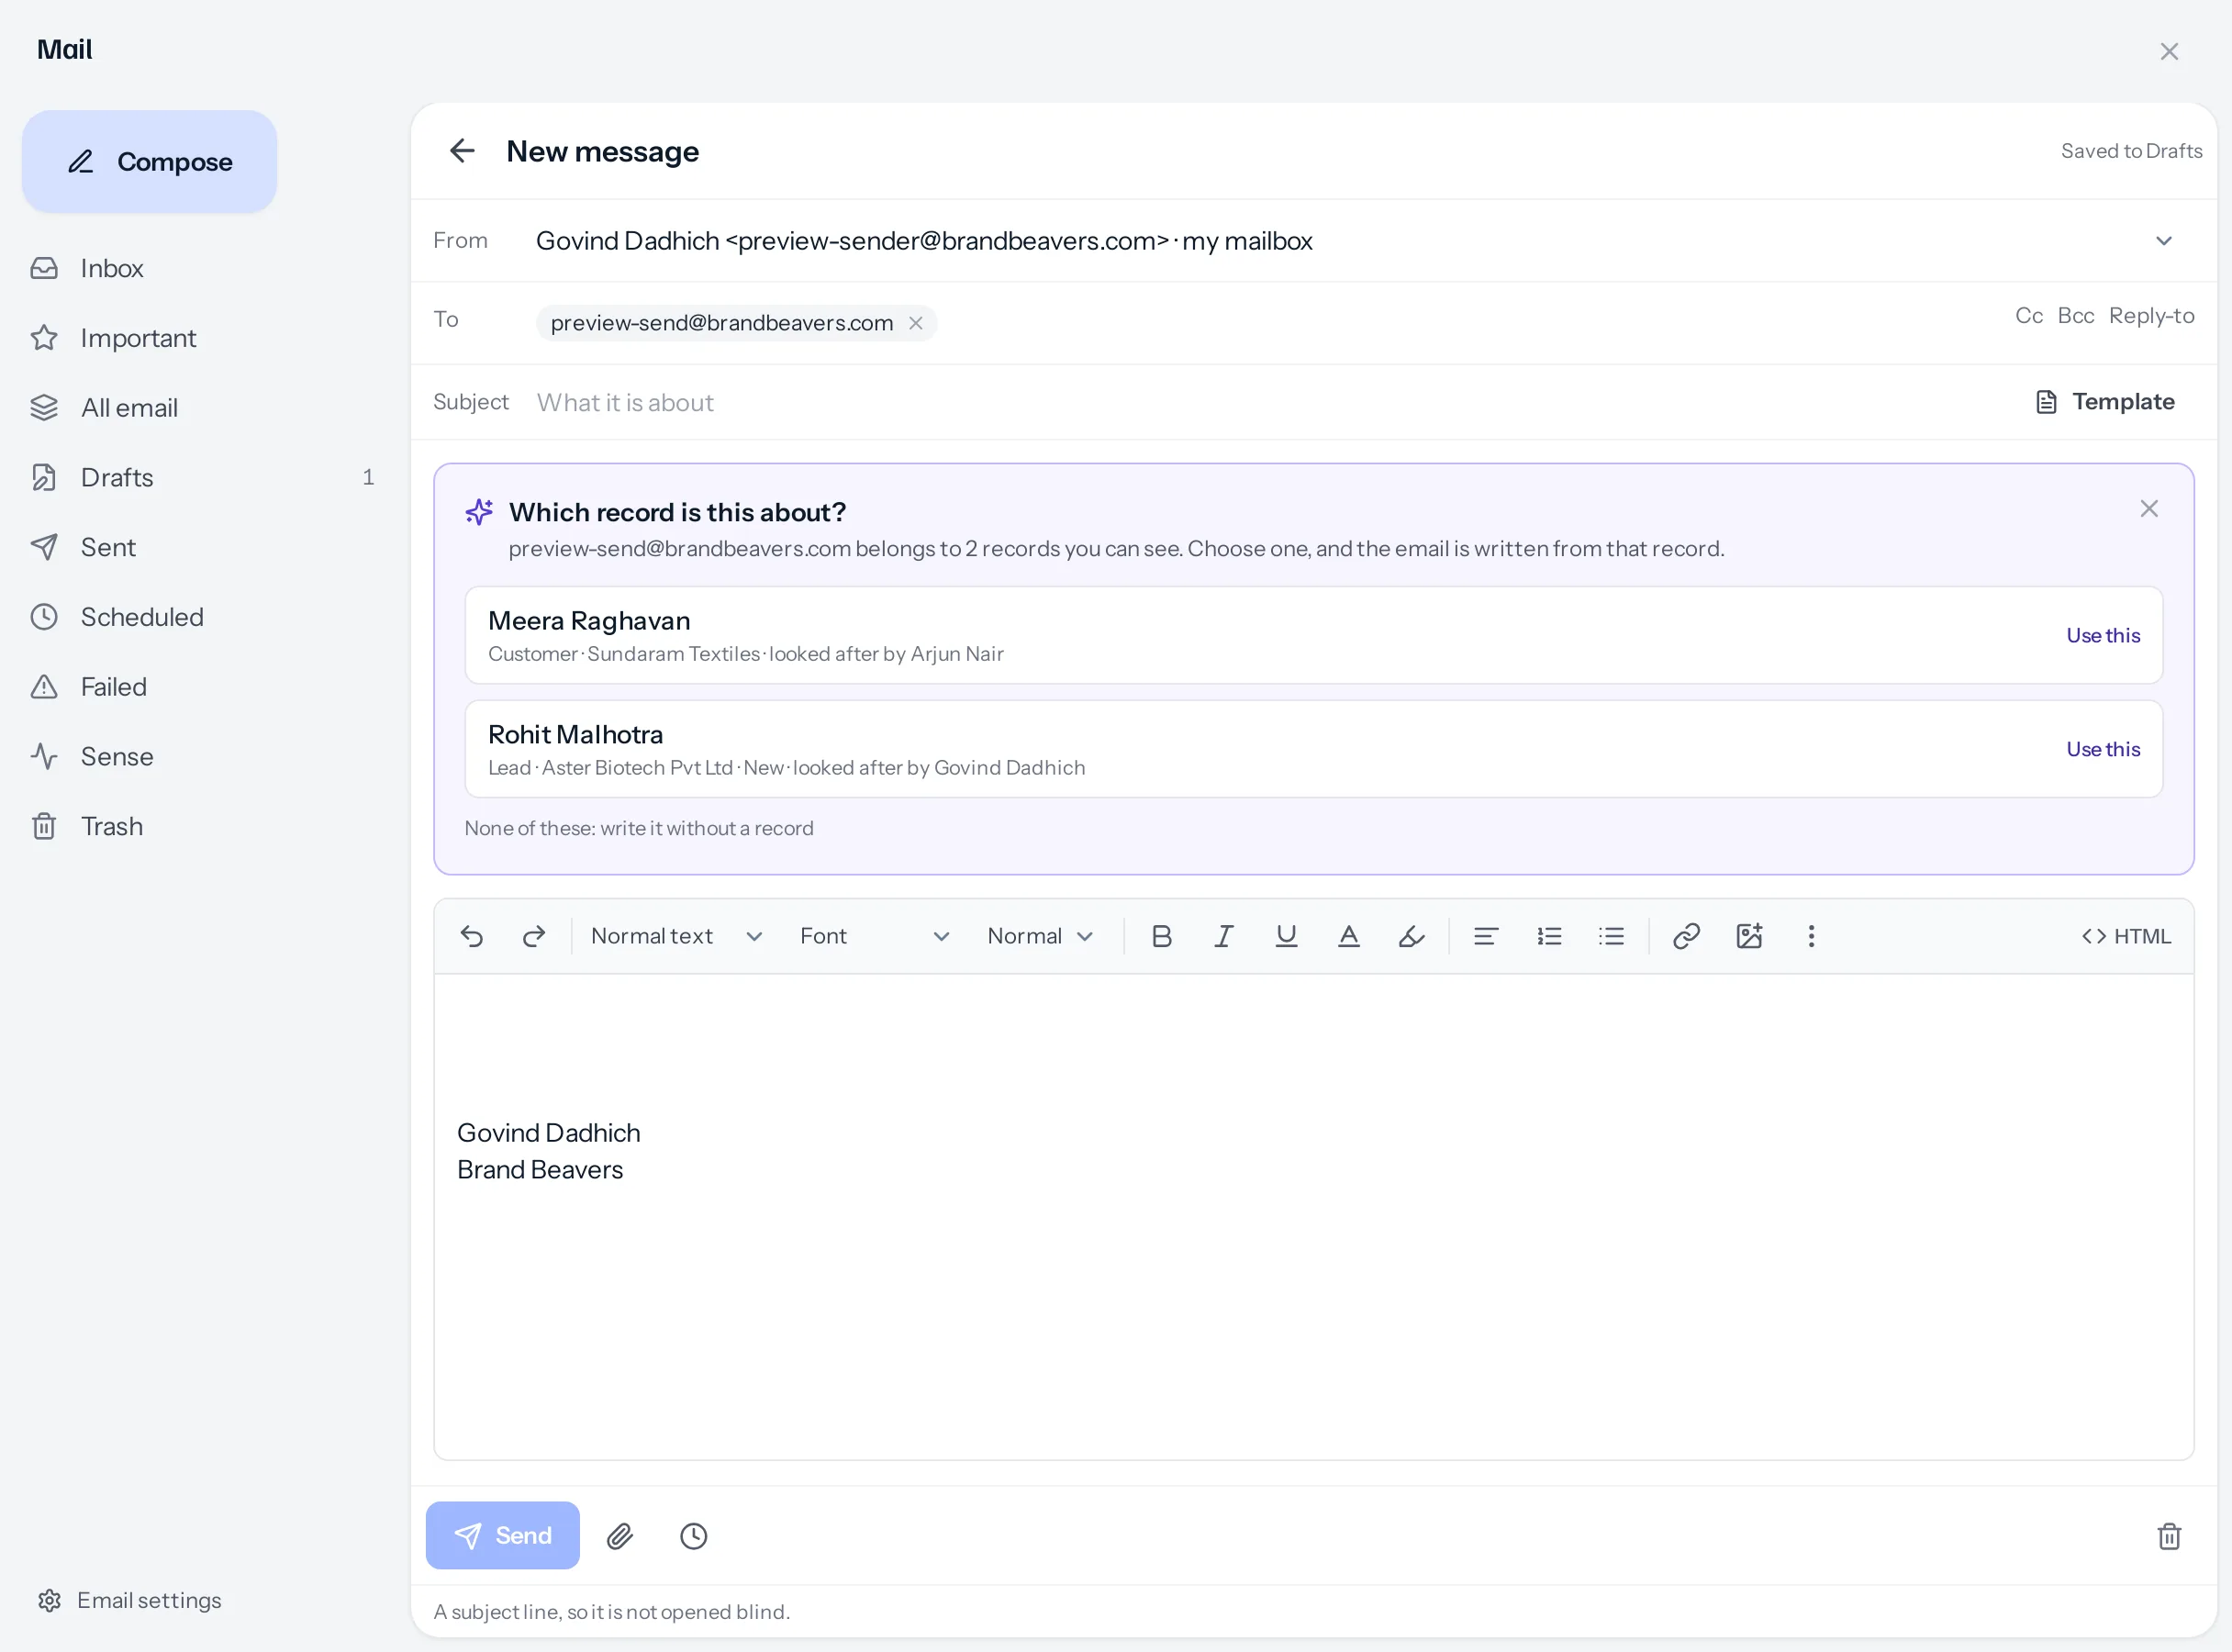The height and width of the screenshot is (1652, 2232).
Task: Click the redo arrow in editor toolbar
Action: pos(534,936)
